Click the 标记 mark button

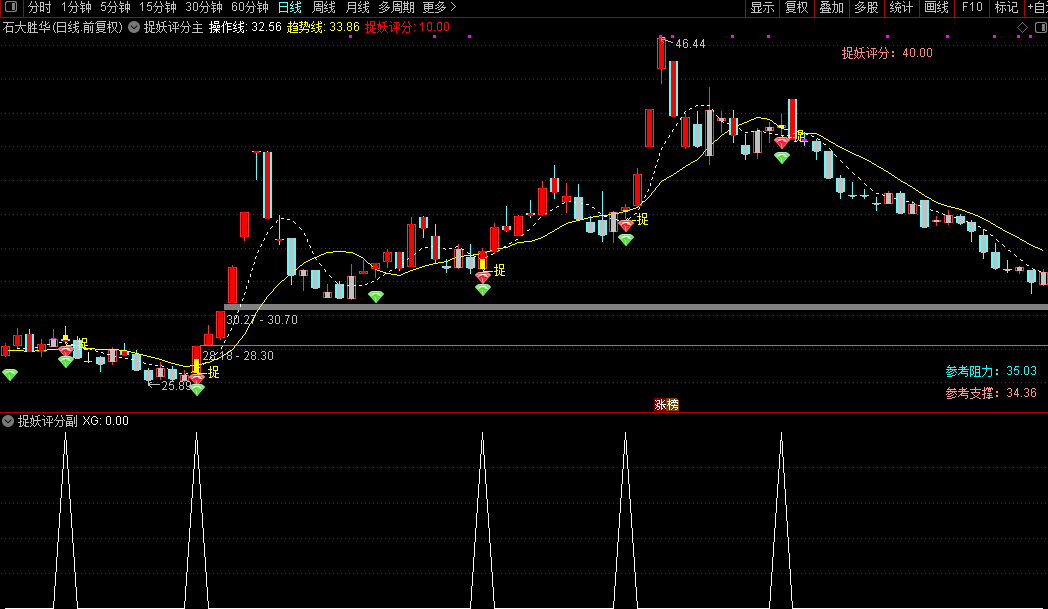1006,7
